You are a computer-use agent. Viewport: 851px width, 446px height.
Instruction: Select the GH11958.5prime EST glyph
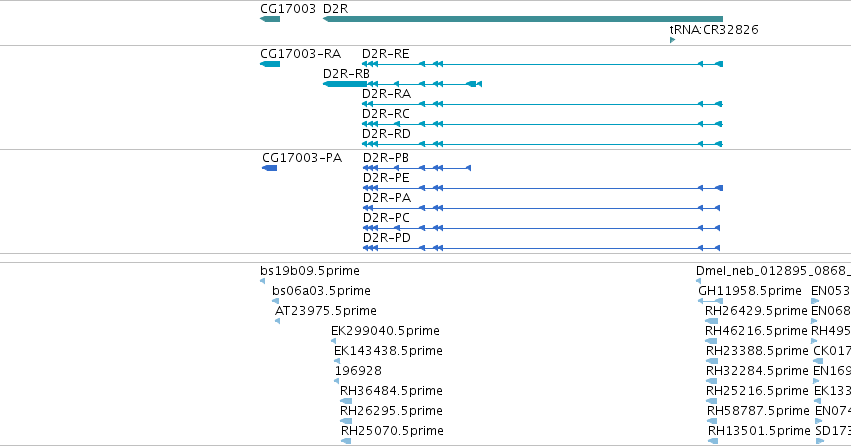pyautogui.click(x=710, y=301)
